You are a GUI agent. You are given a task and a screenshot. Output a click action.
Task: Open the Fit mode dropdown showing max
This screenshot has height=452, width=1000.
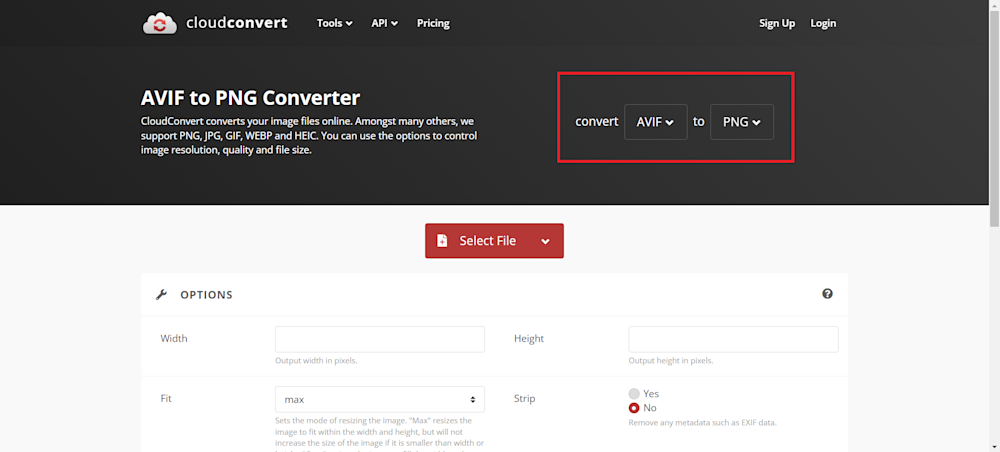point(379,399)
